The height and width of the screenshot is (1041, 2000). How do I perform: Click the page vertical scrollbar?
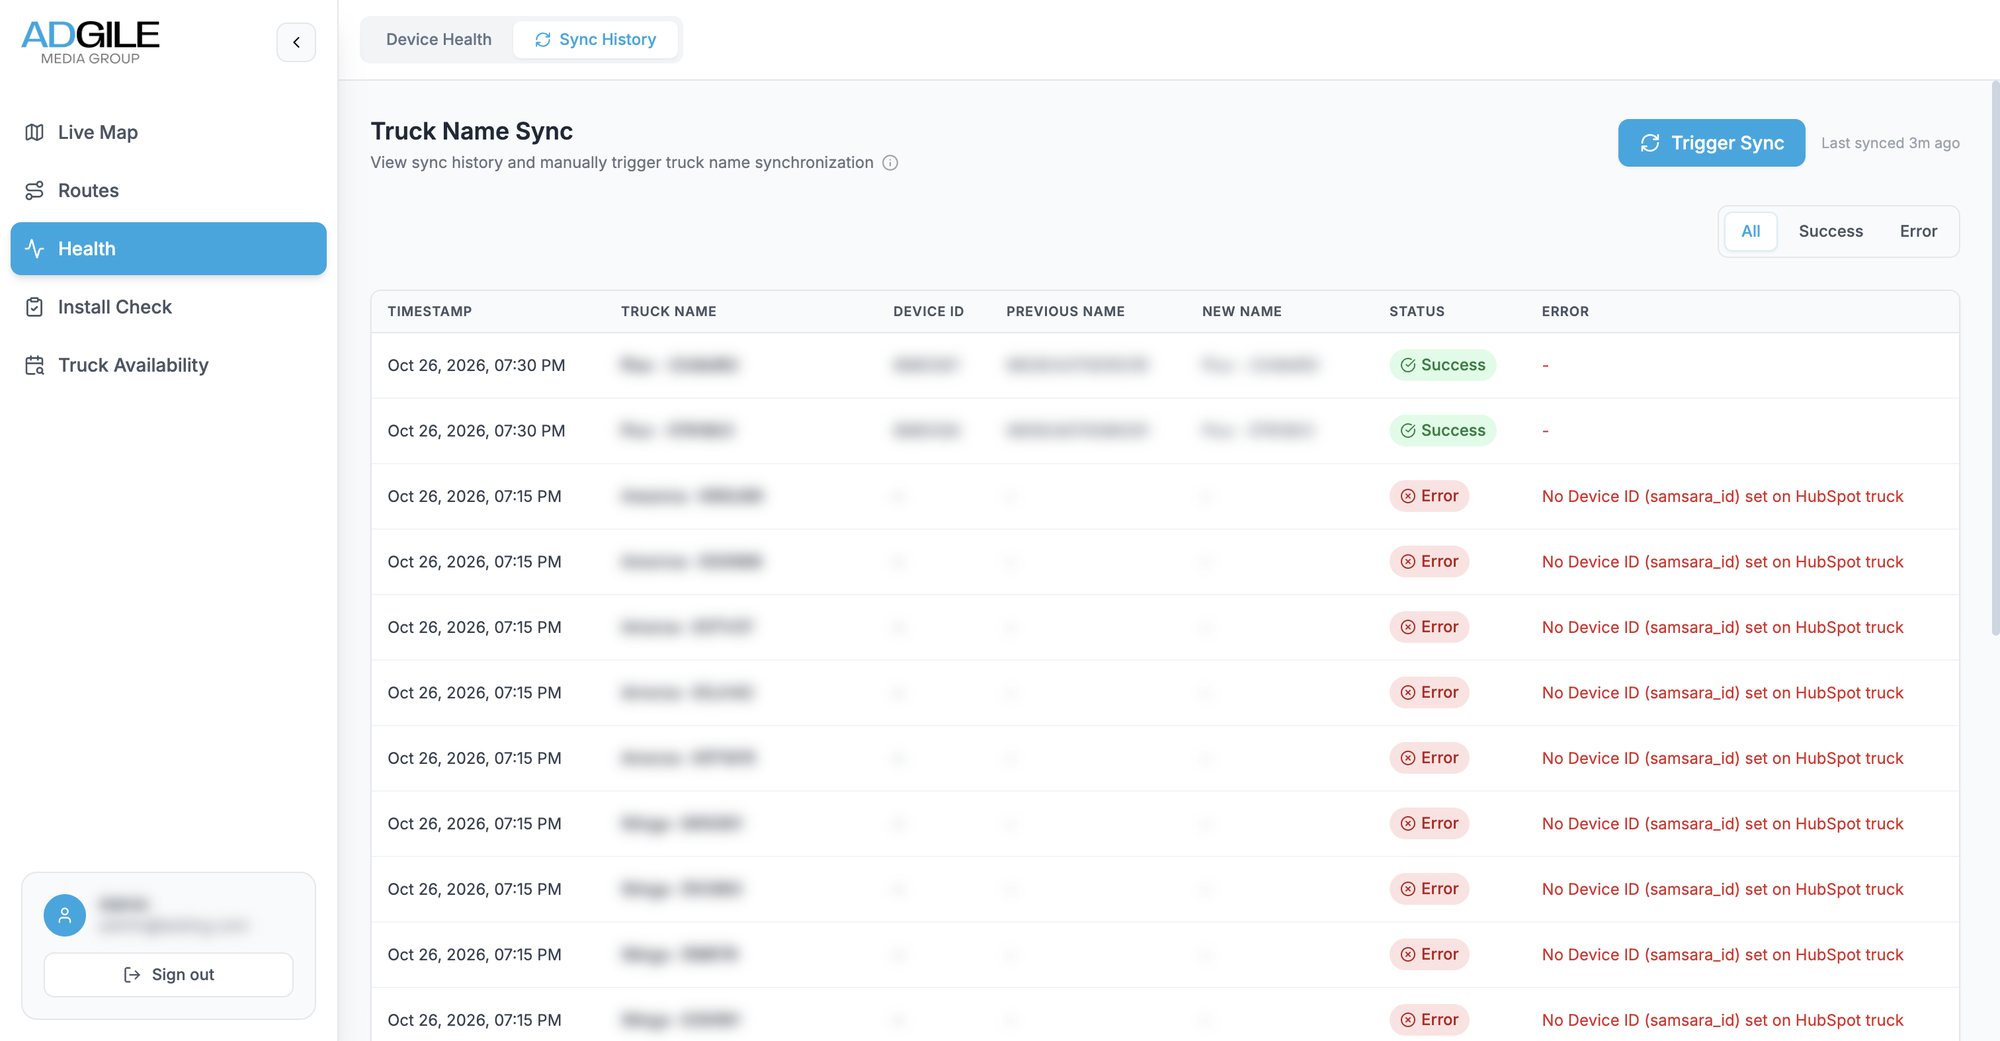pos(1995,358)
